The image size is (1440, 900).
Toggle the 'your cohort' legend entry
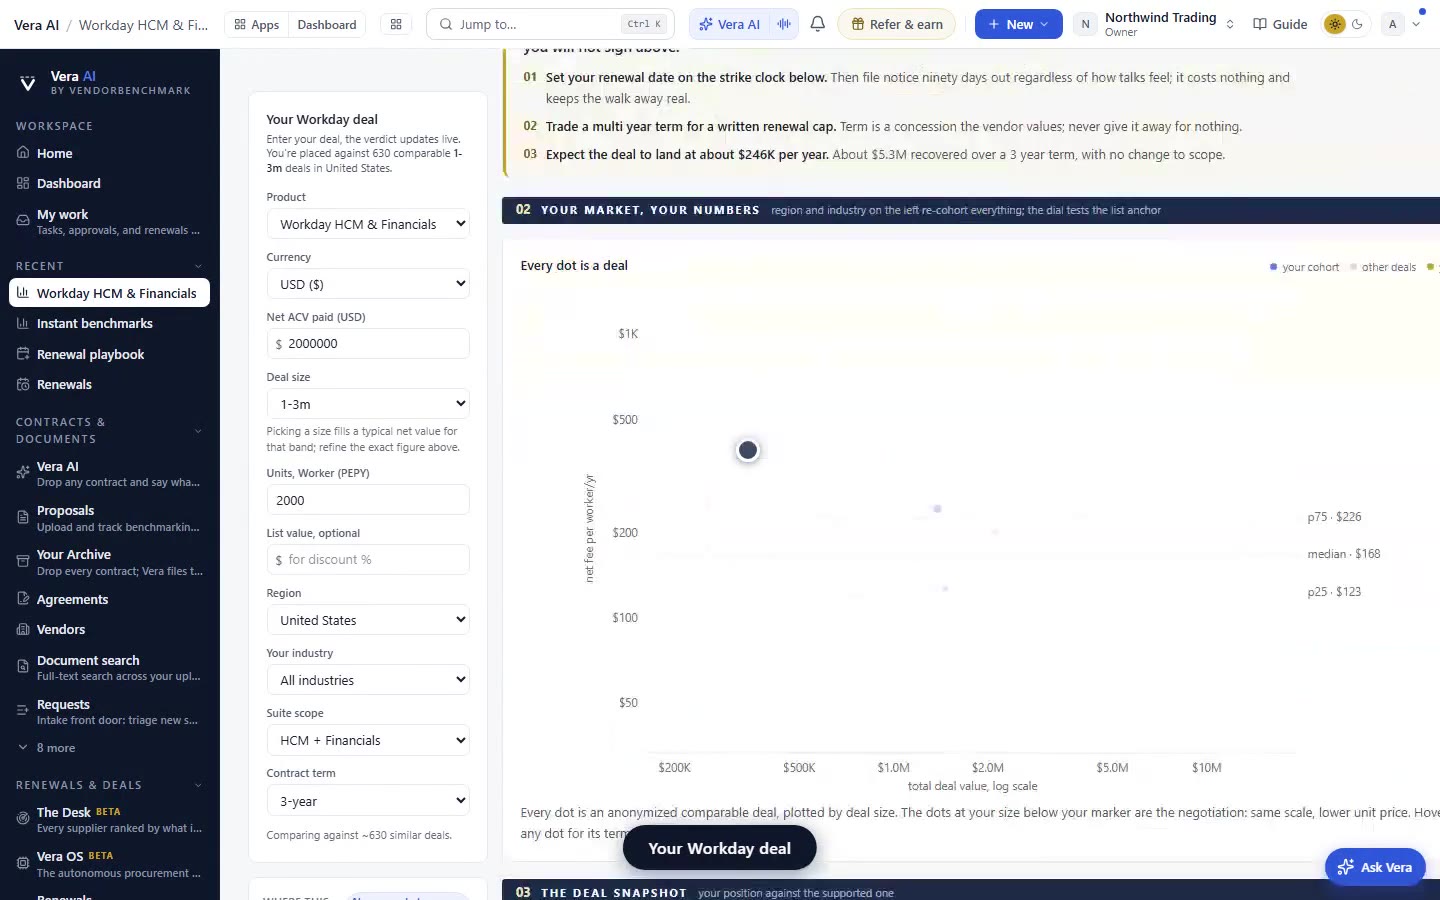click(1304, 267)
